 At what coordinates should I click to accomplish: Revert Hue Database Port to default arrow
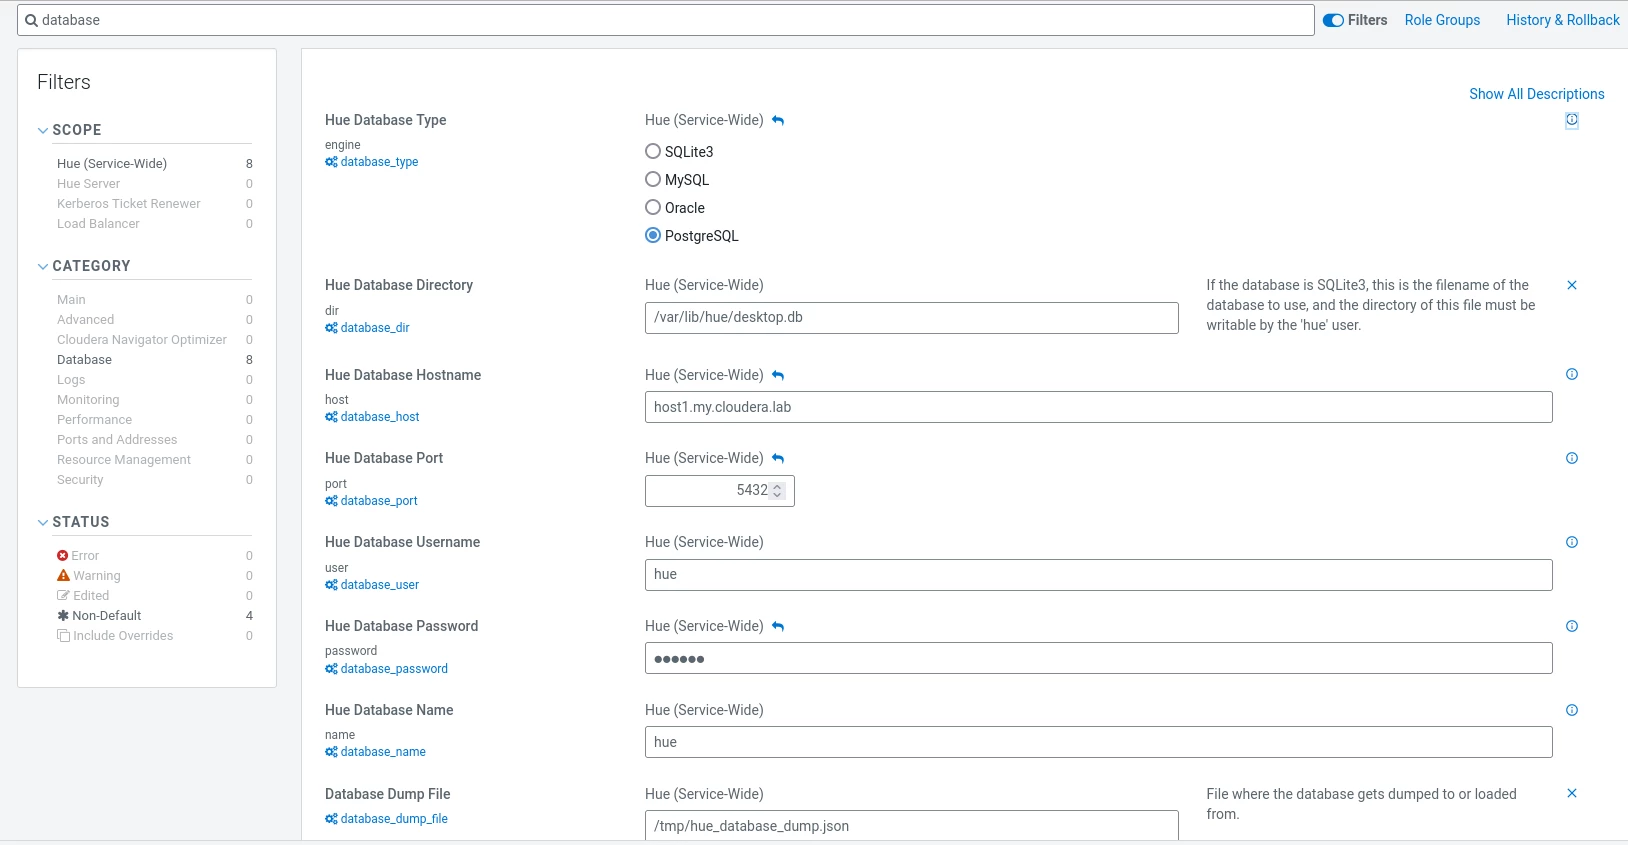point(778,458)
